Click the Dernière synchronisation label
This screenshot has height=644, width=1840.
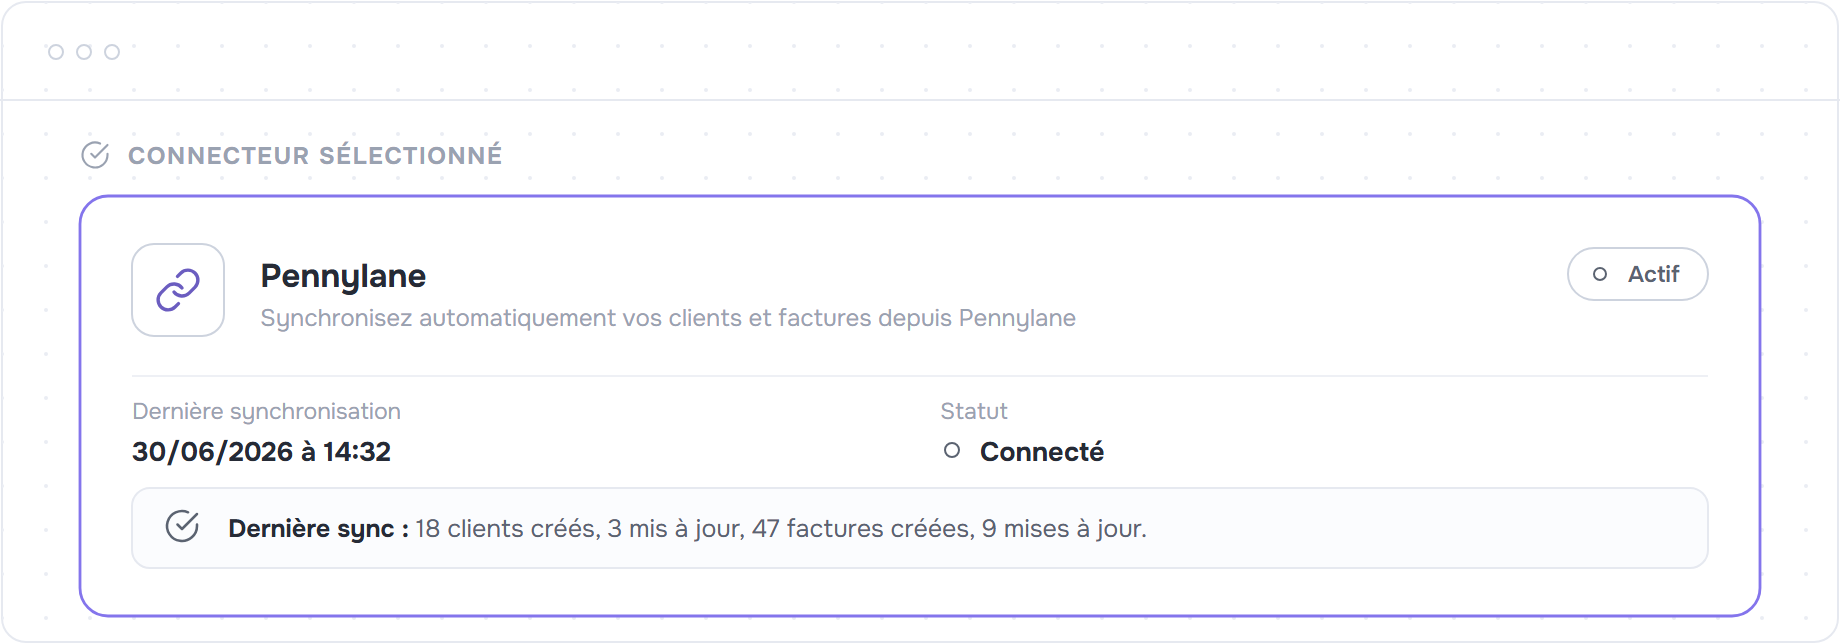[266, 412]
